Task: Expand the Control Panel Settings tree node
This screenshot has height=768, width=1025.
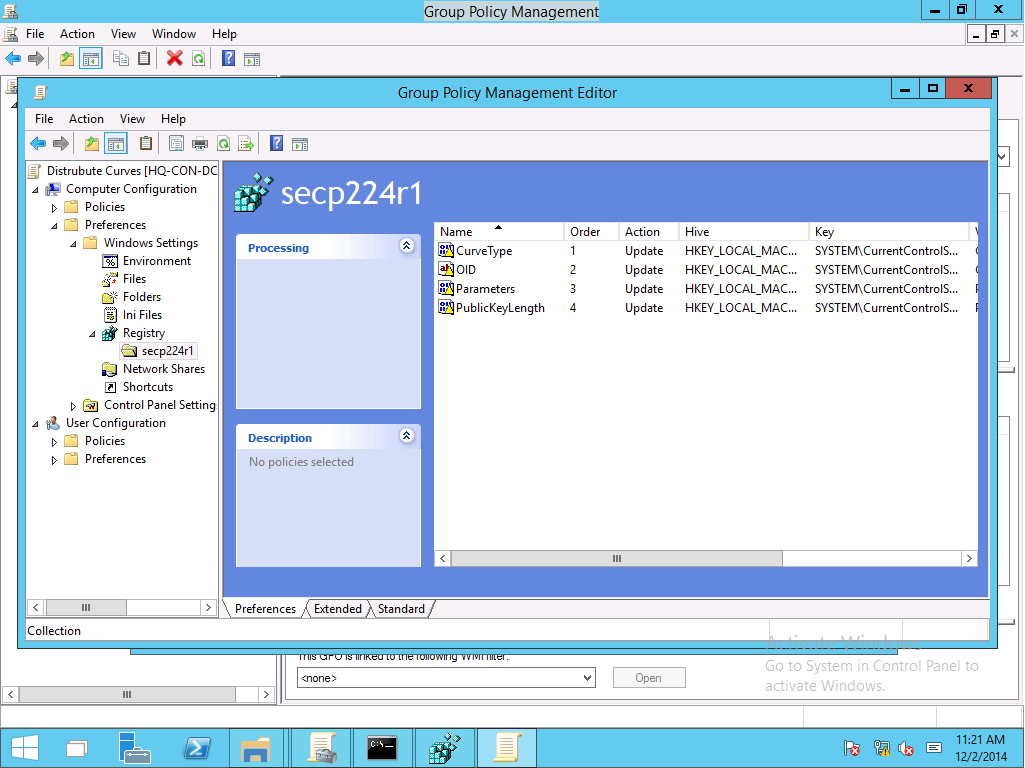Action: click(x=72, y=404)
